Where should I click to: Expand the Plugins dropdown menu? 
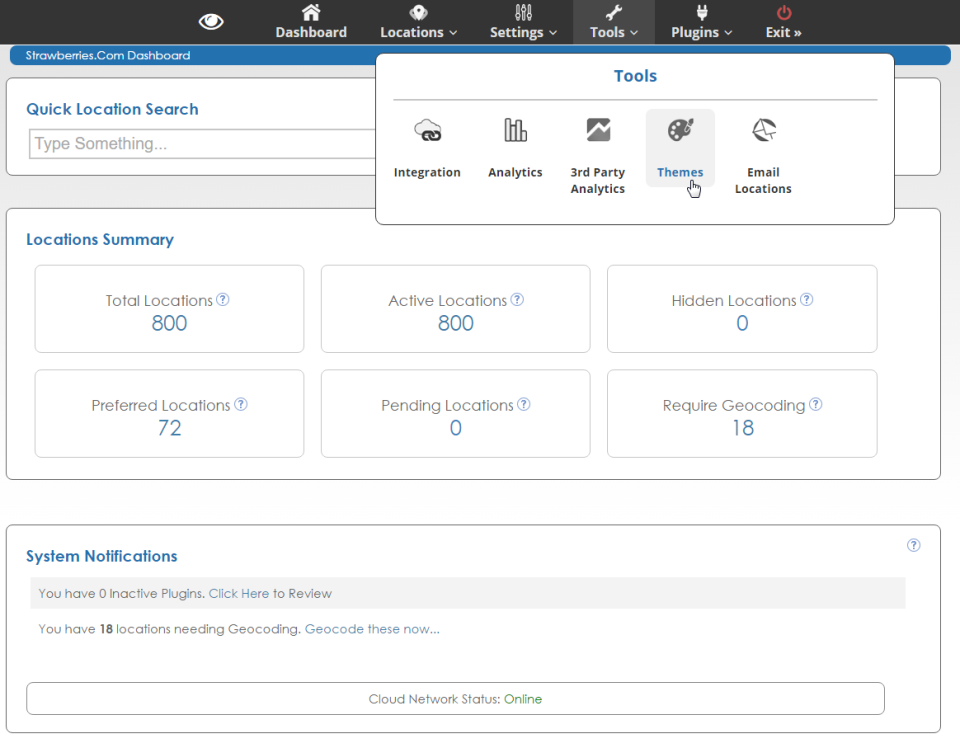(701, 32)
